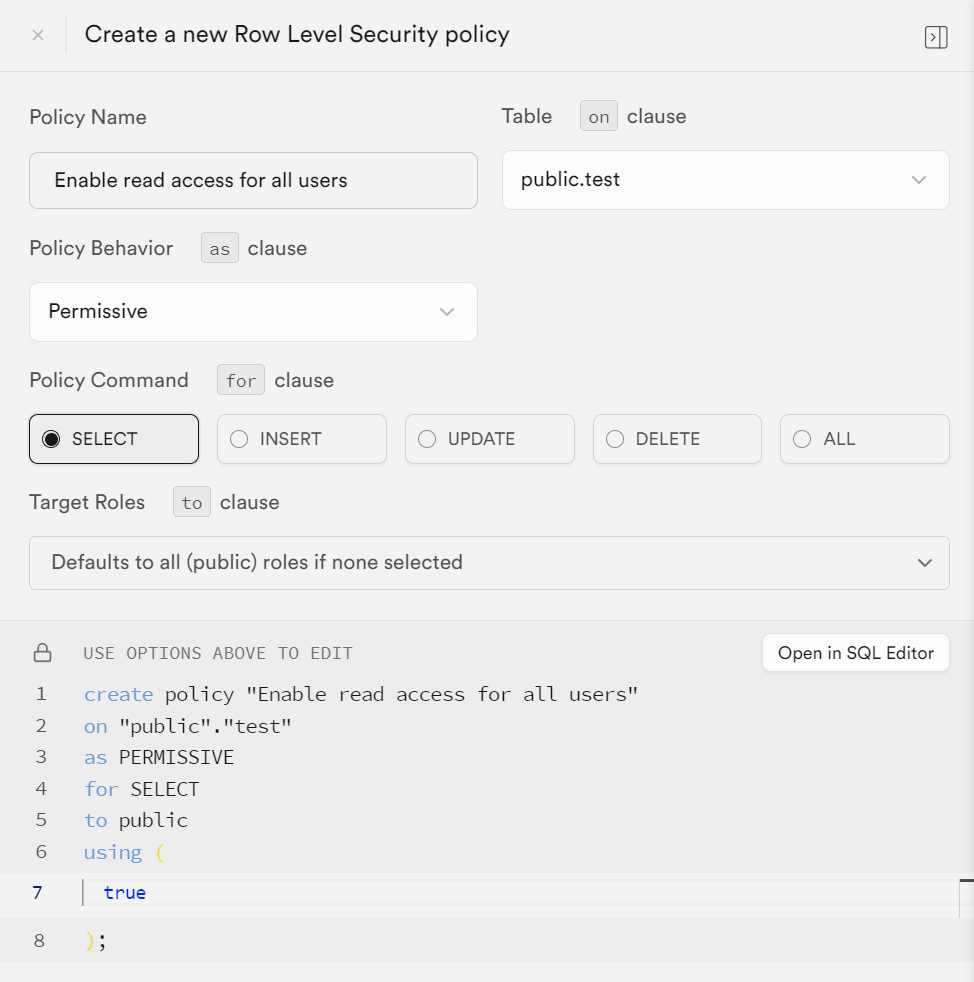This screenshot has width=974, height=982.
Task: Open the public.test table dropdown
Action: point(725,180)
